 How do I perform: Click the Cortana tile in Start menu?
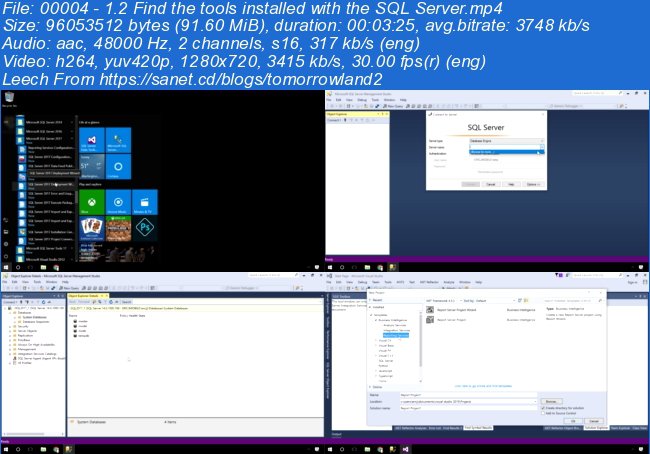tap(117, 165)
